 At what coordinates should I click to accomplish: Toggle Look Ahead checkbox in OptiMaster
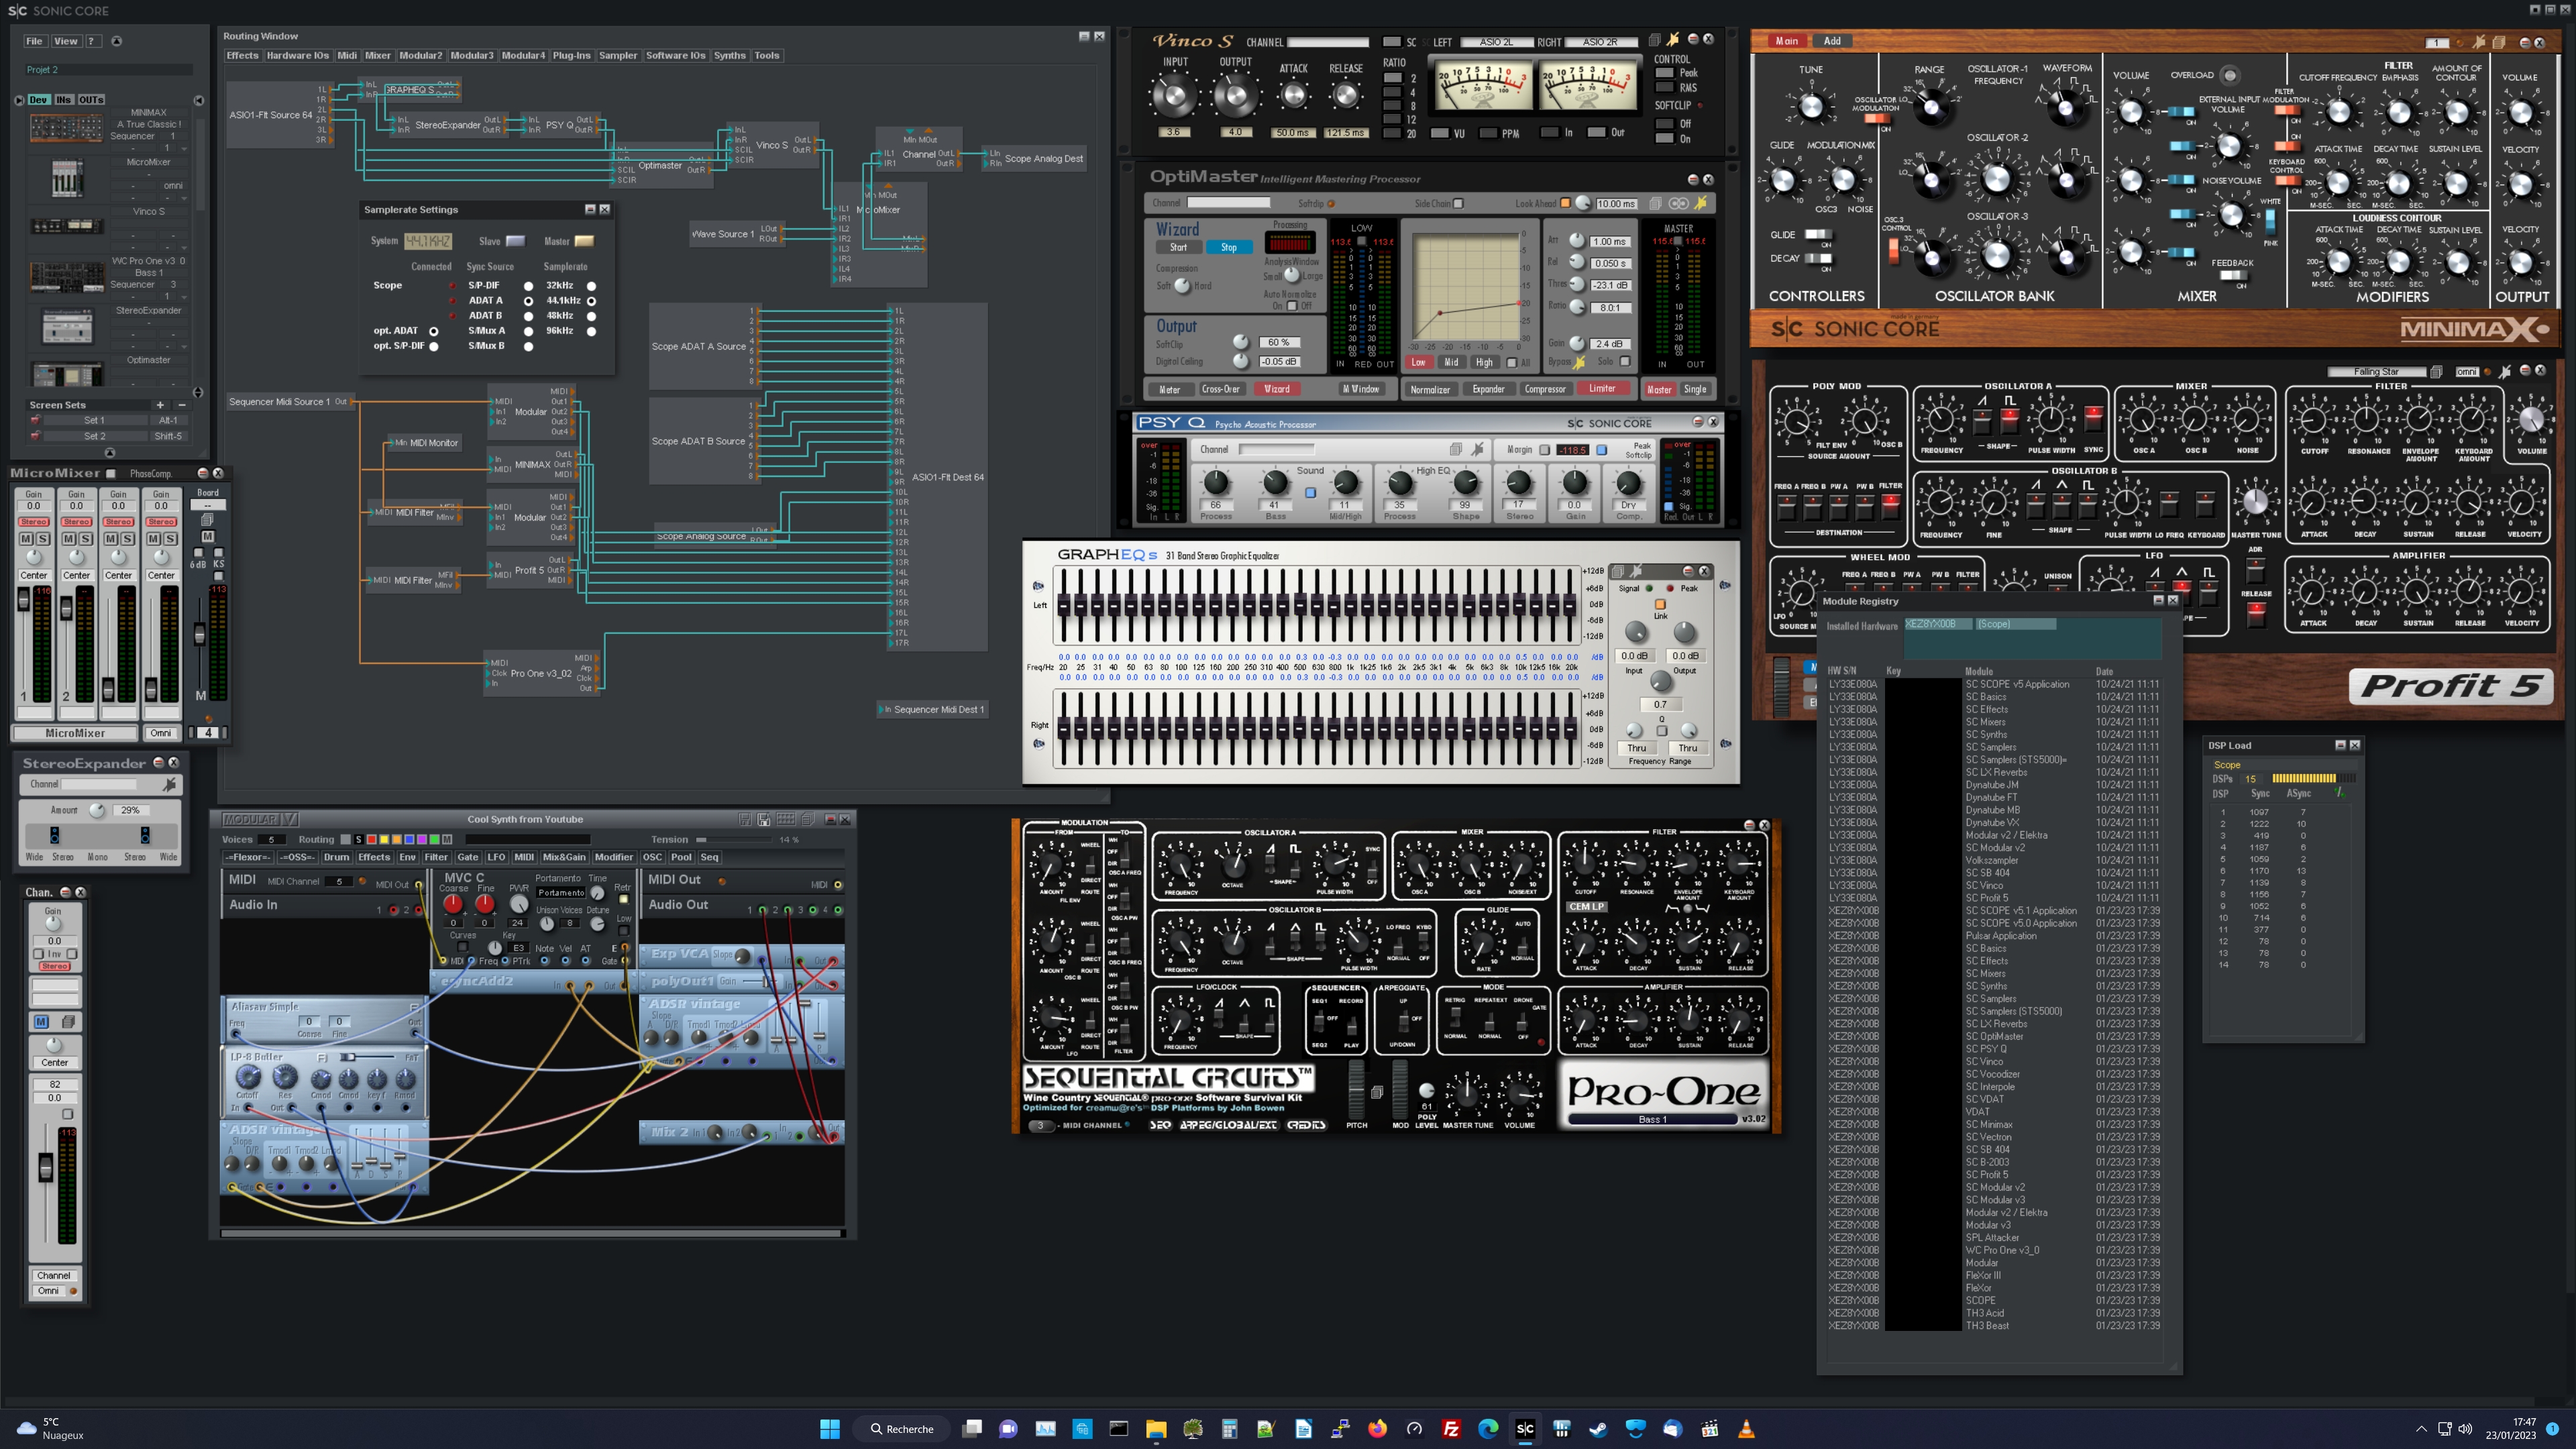(1566, 203)
